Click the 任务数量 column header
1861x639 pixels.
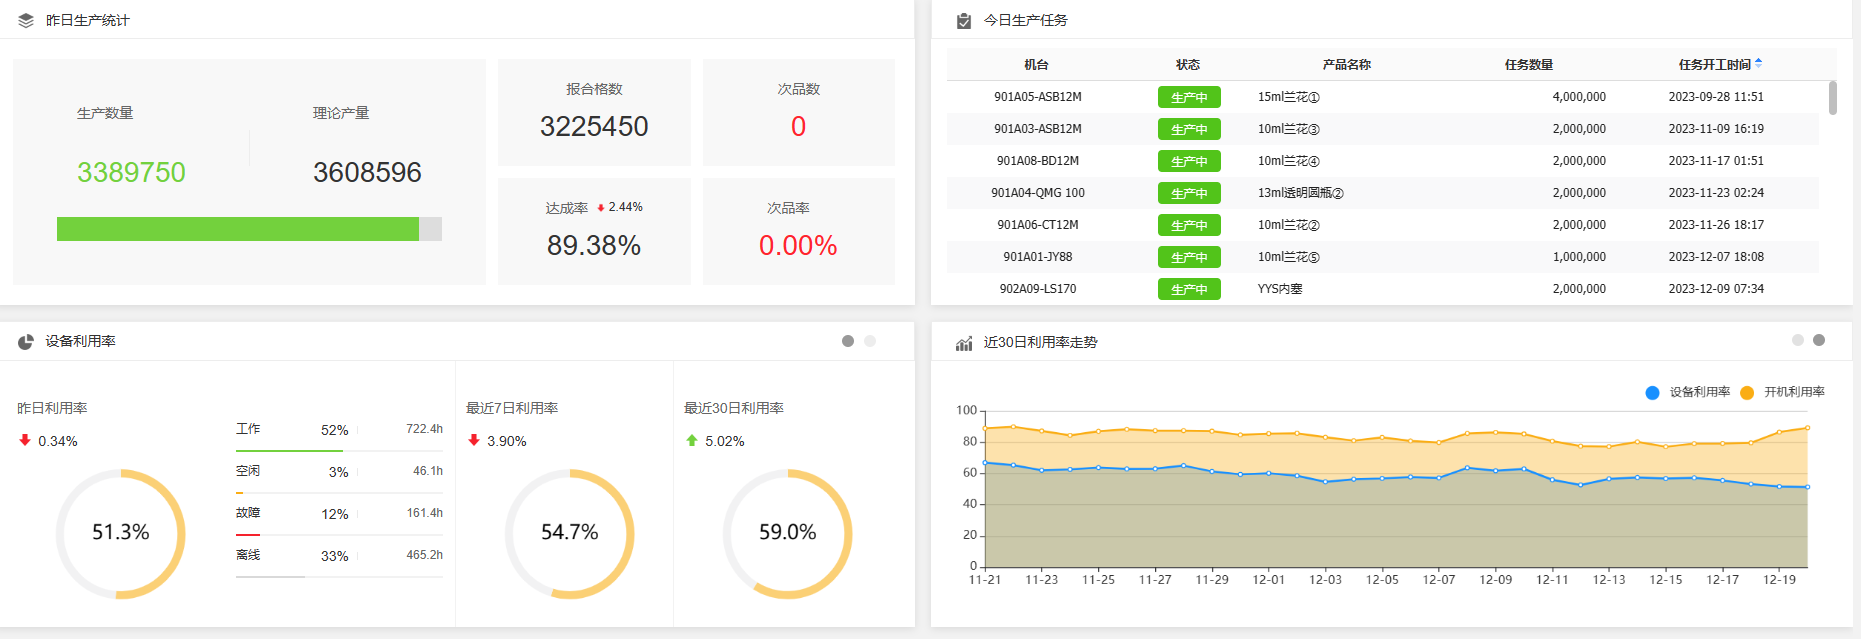click(1528, 65)
